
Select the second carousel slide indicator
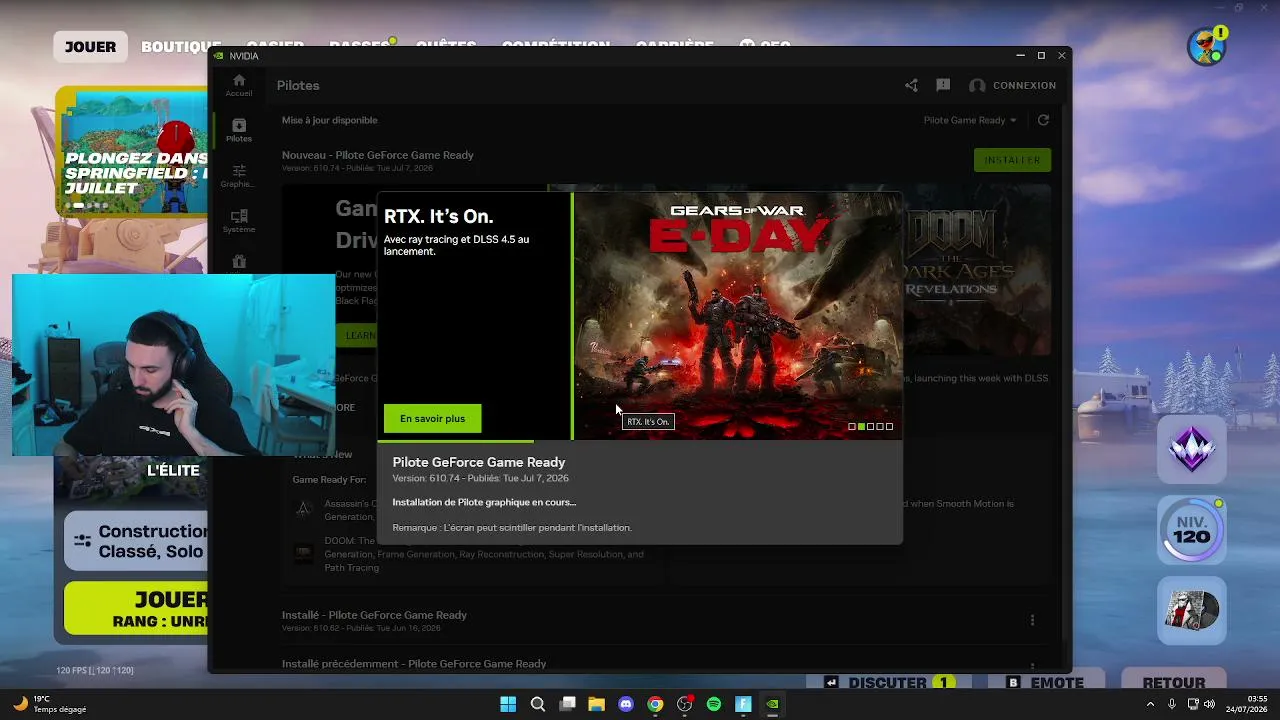(861, 427)
